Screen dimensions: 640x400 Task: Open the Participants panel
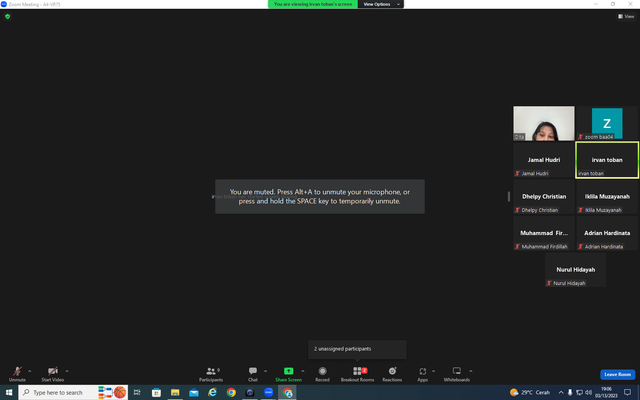[x=211, y=373]
